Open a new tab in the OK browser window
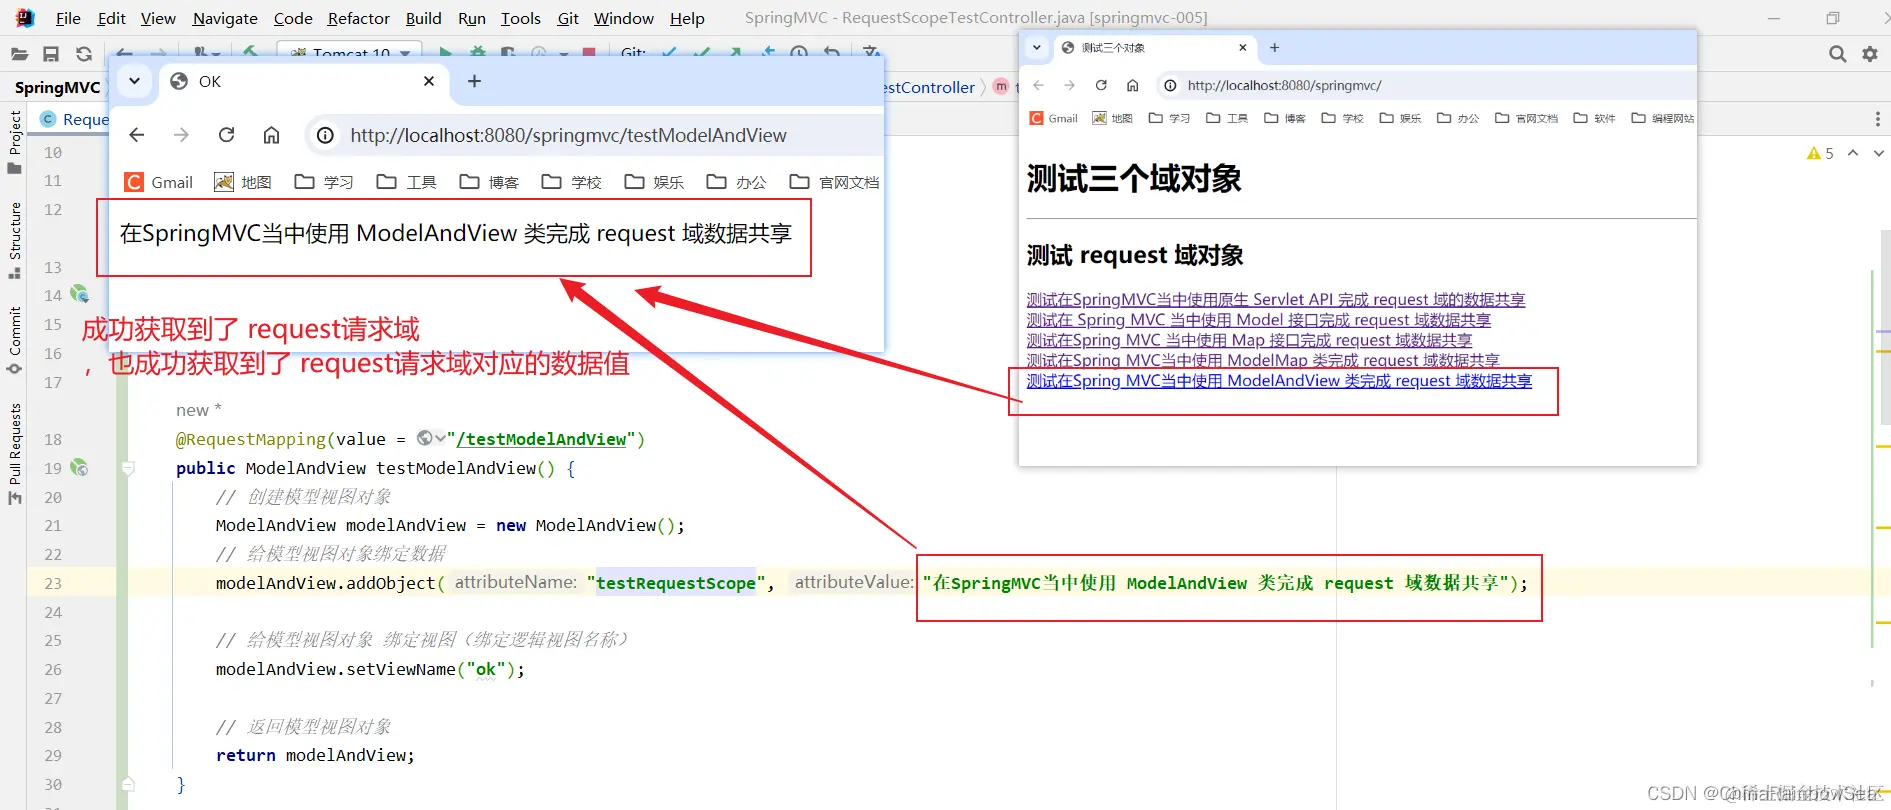The width and height of the screenshot is (1891, 810). click(x=474, y=81)
